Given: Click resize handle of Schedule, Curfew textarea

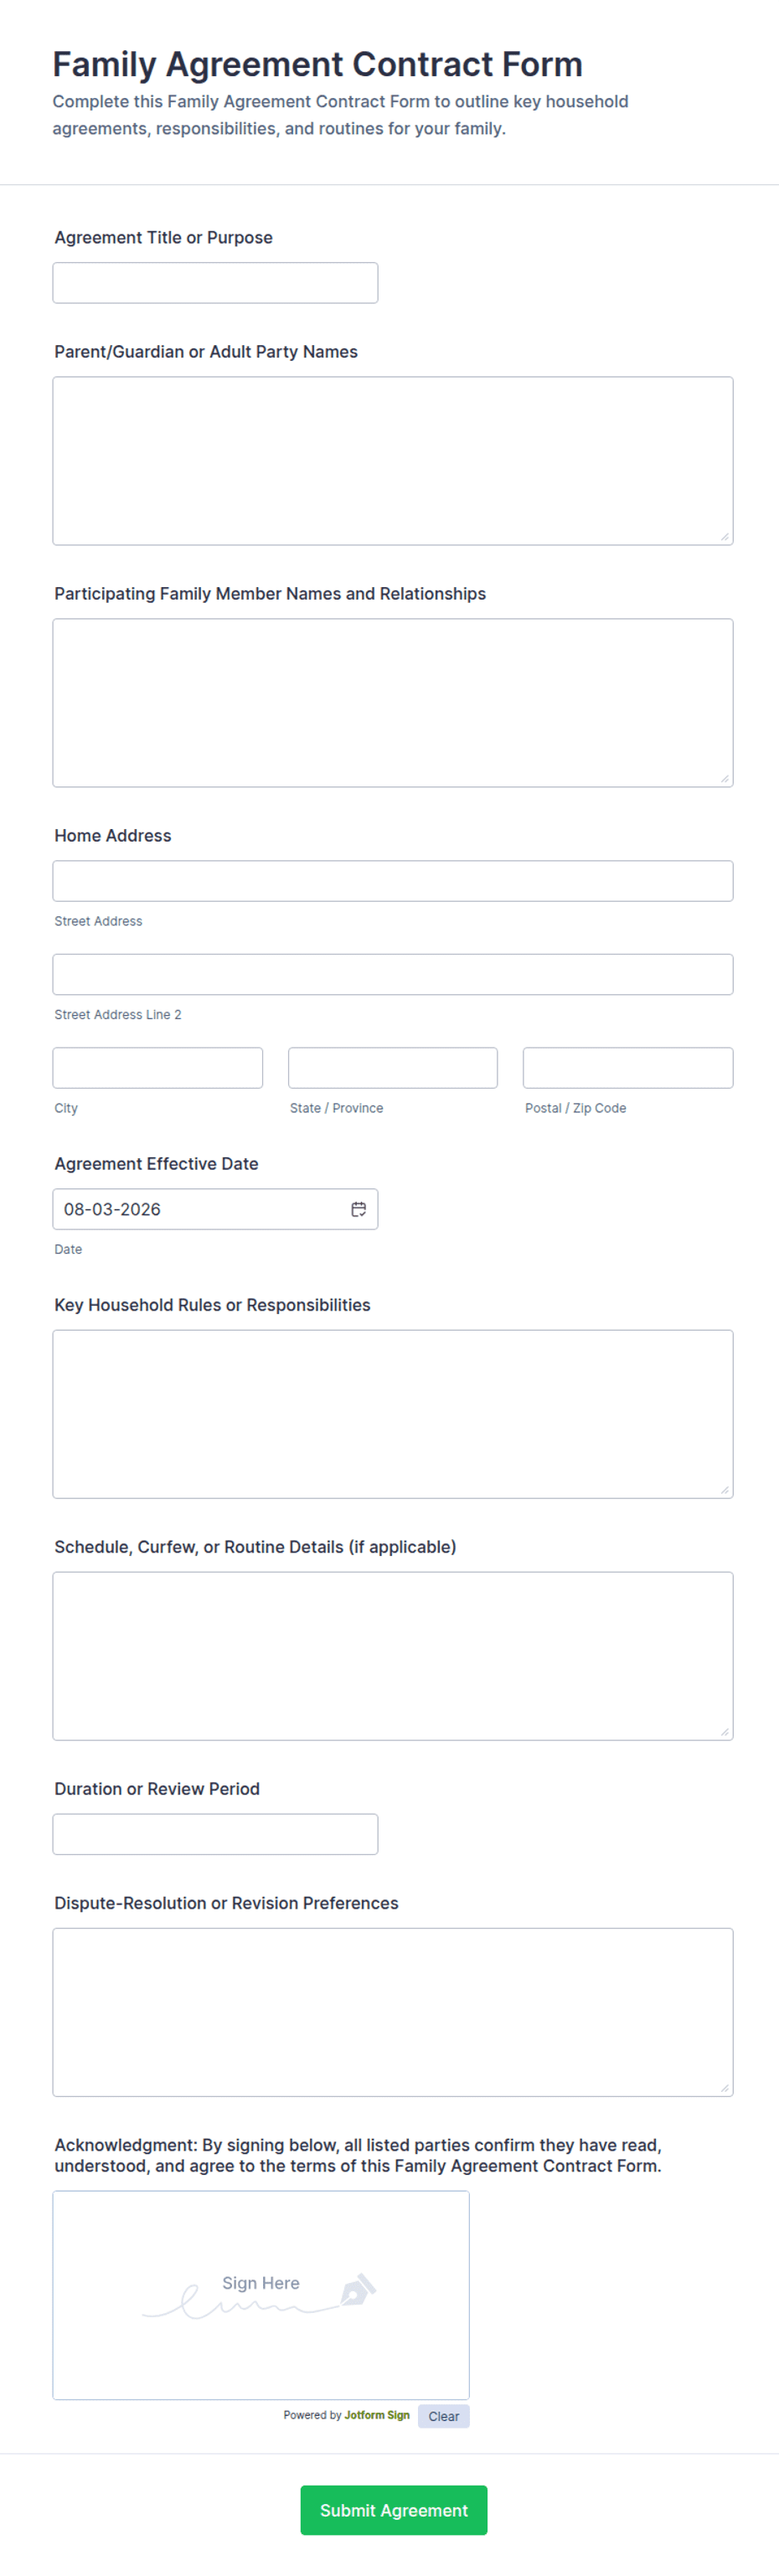Looking at the screenshot, I should 725,1732.
